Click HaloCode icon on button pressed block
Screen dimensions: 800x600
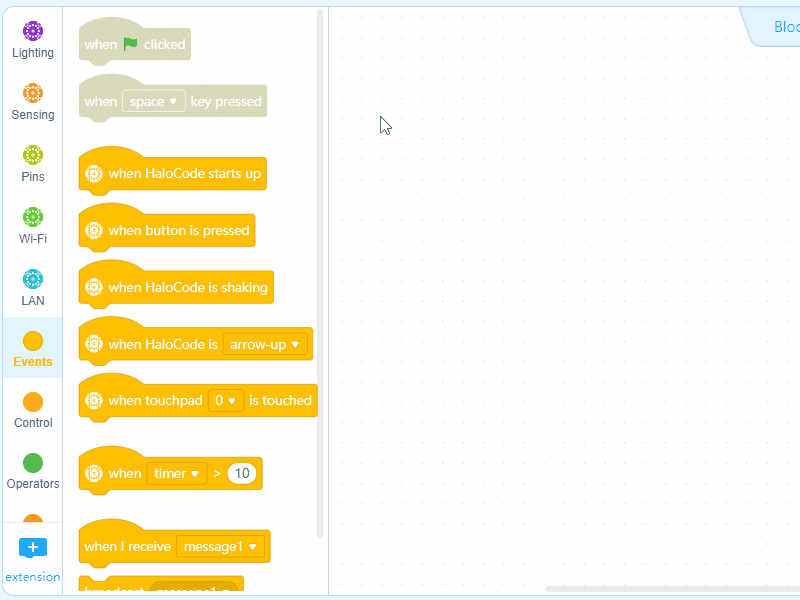point(94,231)
